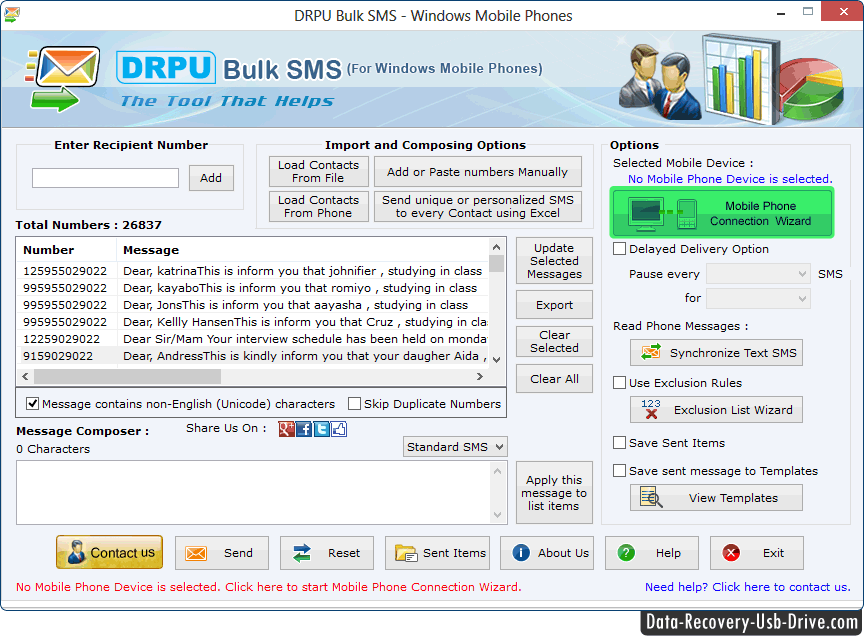864x636 pixels.
Task: Click the green question mark Help icon
Action: pyautogui.click(x=626, y=552)
